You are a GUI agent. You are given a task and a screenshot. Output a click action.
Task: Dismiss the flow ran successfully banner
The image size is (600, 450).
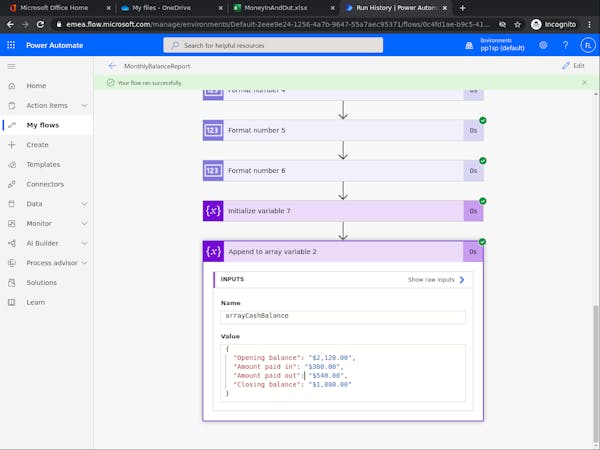584,83
